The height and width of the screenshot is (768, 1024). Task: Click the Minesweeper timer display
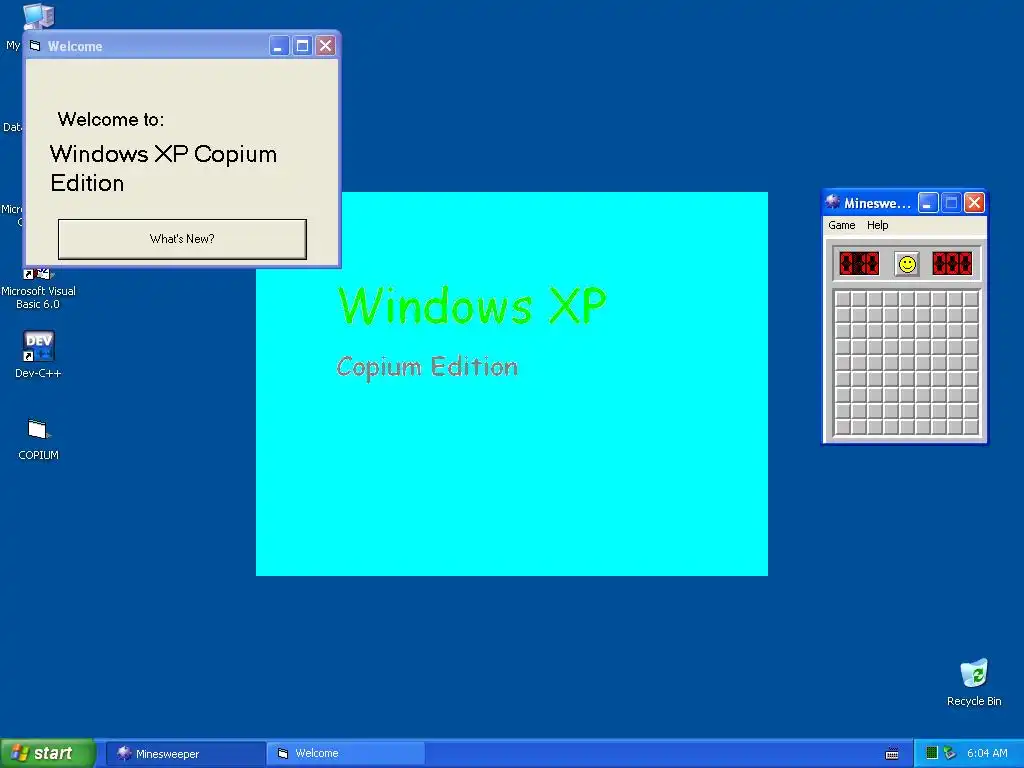pyautogui.click(x=952, y=264)
